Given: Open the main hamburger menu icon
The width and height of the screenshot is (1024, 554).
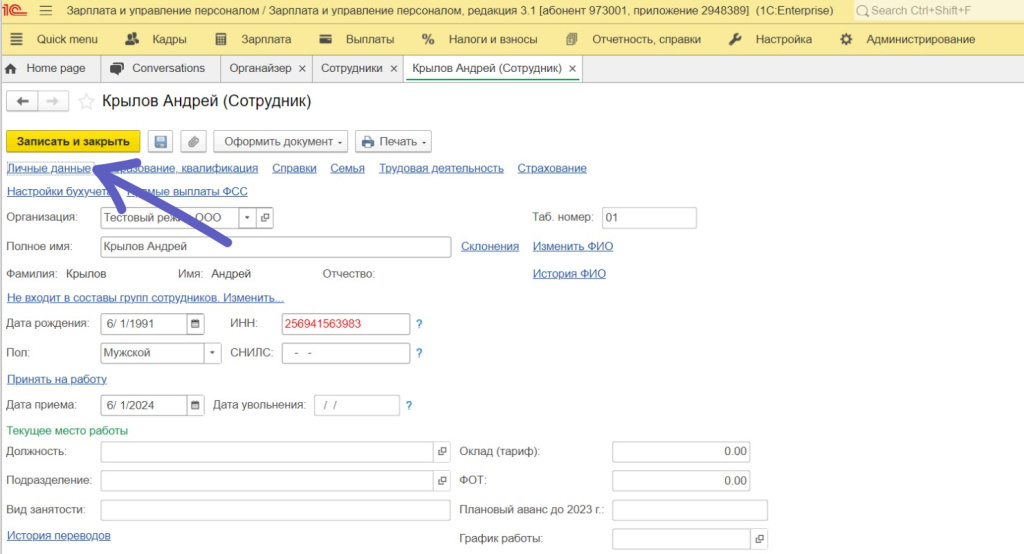Looking at the screenshot, I should 47,11.
